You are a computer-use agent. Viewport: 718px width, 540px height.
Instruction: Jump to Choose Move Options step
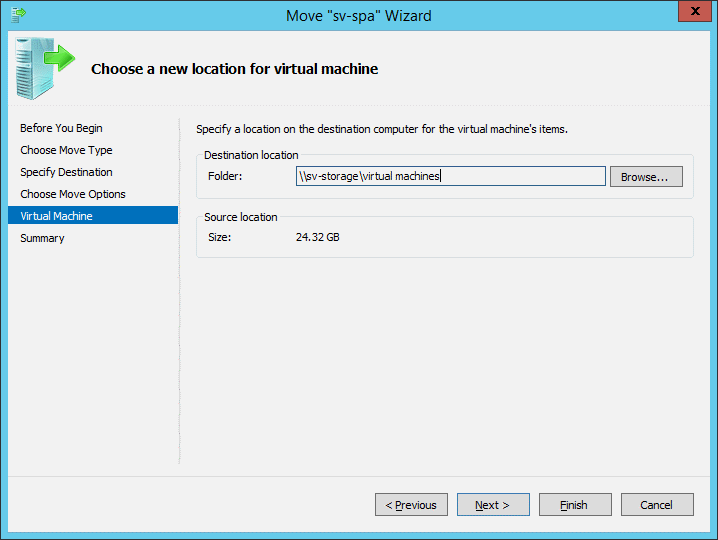point(73,194)
